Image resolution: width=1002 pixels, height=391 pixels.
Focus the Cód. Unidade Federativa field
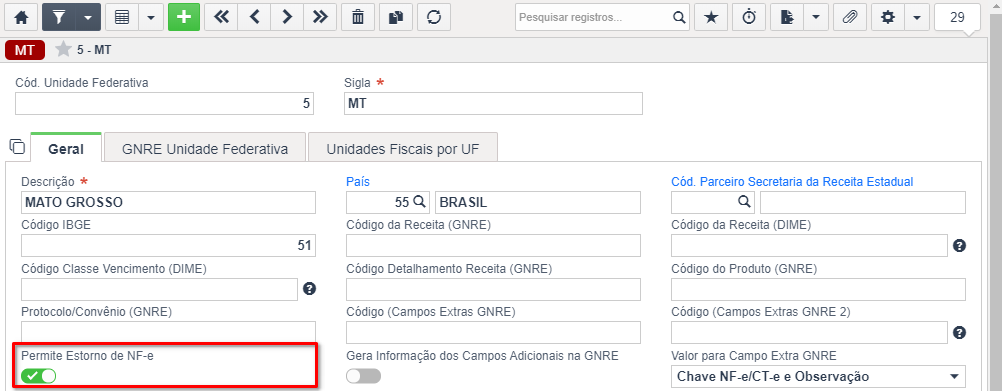click(x=165, y=104)
